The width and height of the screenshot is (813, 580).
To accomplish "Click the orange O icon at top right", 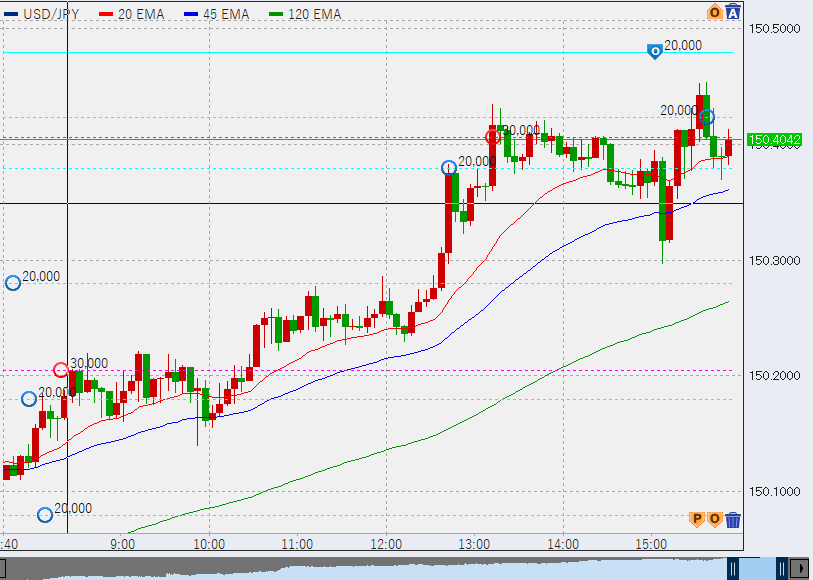I will coord(715,13).
